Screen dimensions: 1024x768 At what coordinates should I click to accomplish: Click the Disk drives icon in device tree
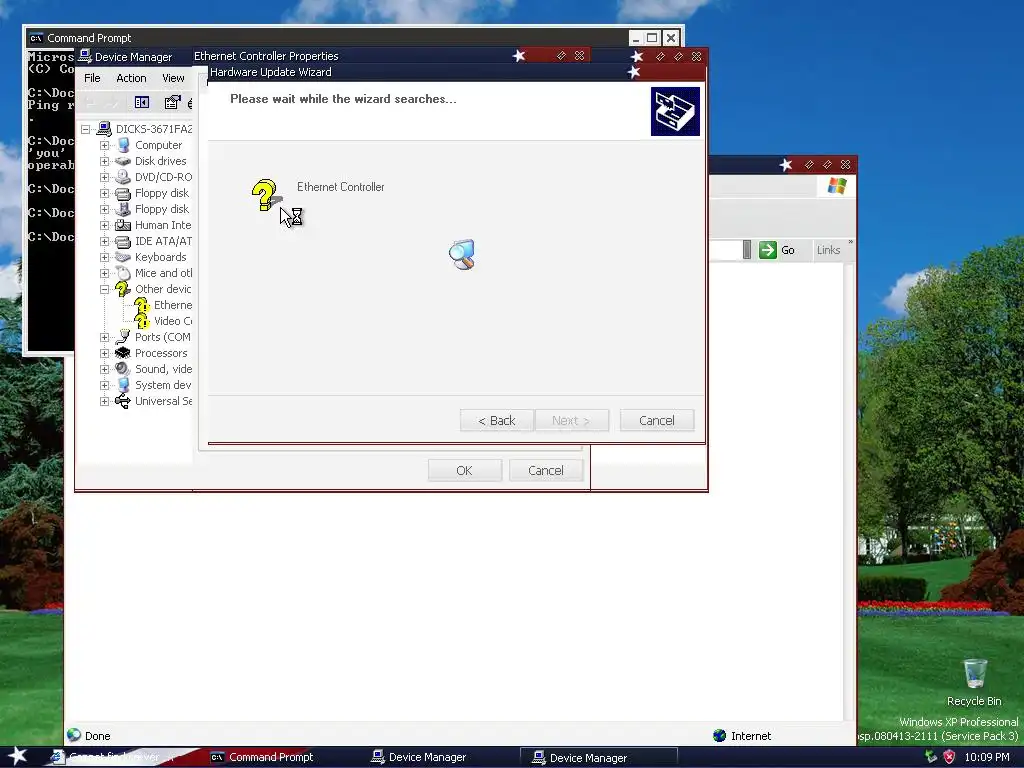pos(123,161)
